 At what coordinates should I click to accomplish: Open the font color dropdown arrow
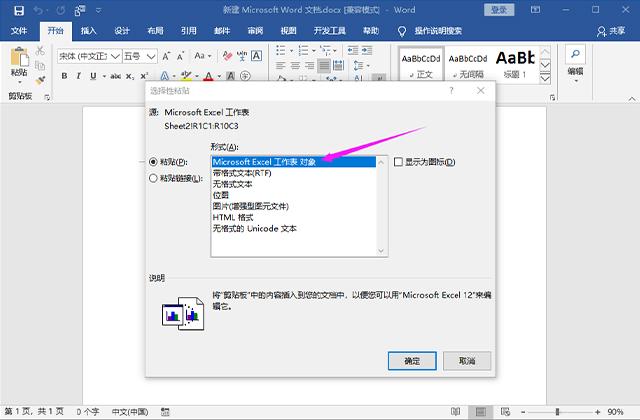(219, 76)
